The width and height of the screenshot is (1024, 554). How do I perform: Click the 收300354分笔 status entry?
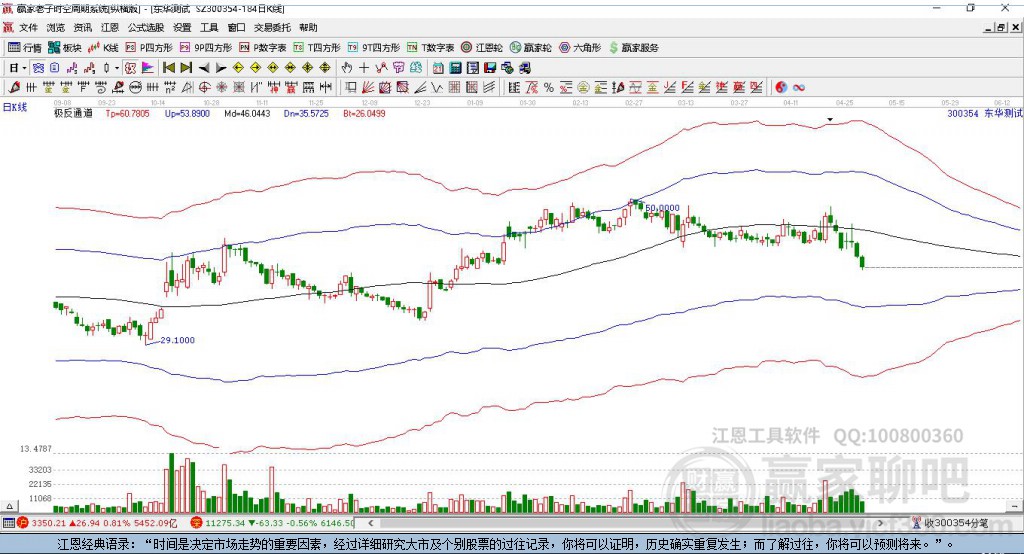[x=950, y=523]
